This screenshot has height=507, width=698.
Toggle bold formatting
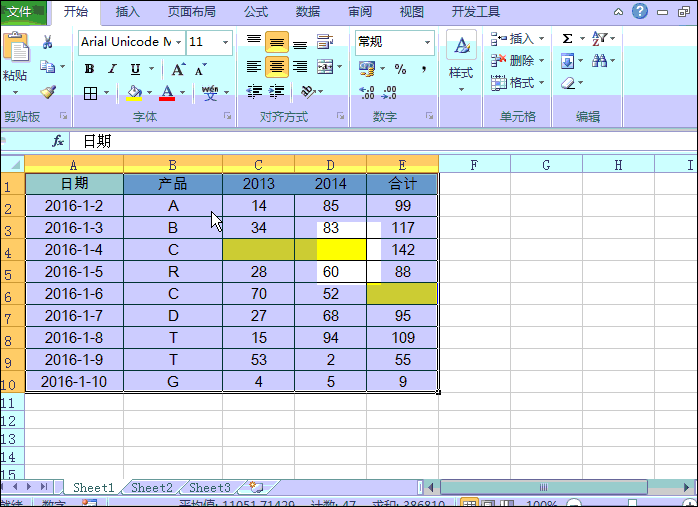pyautogui.click(x=89, y=69)
